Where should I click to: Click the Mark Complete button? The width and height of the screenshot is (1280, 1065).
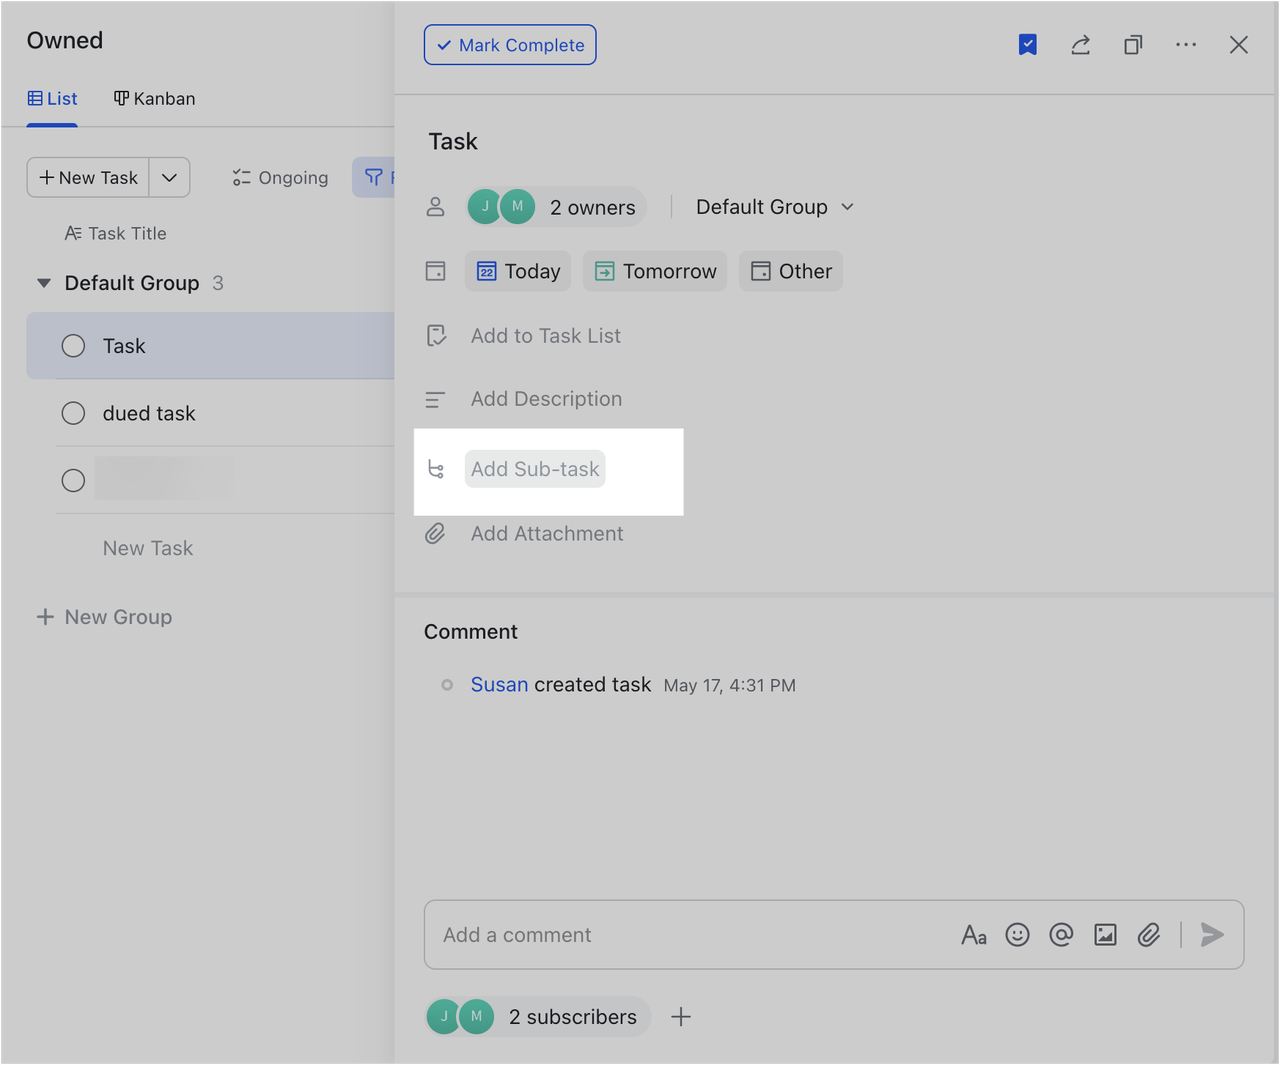pyautogui.click(x=510, y=44)
